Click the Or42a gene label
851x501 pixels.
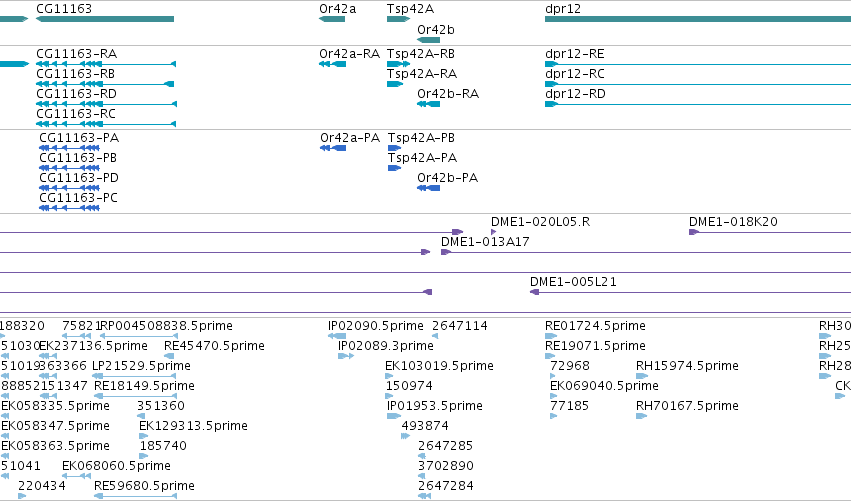(x=338, y=9)
